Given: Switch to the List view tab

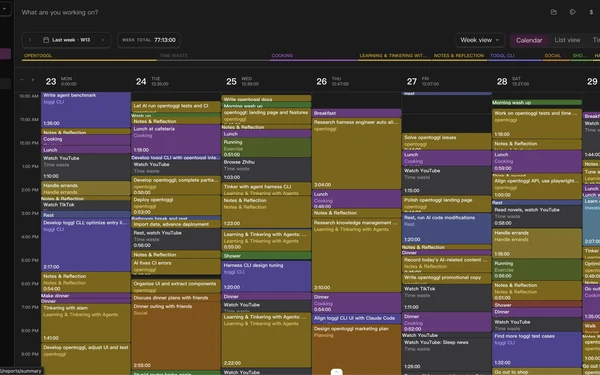Looking at the screenshot, I should [x=567, y=40].
